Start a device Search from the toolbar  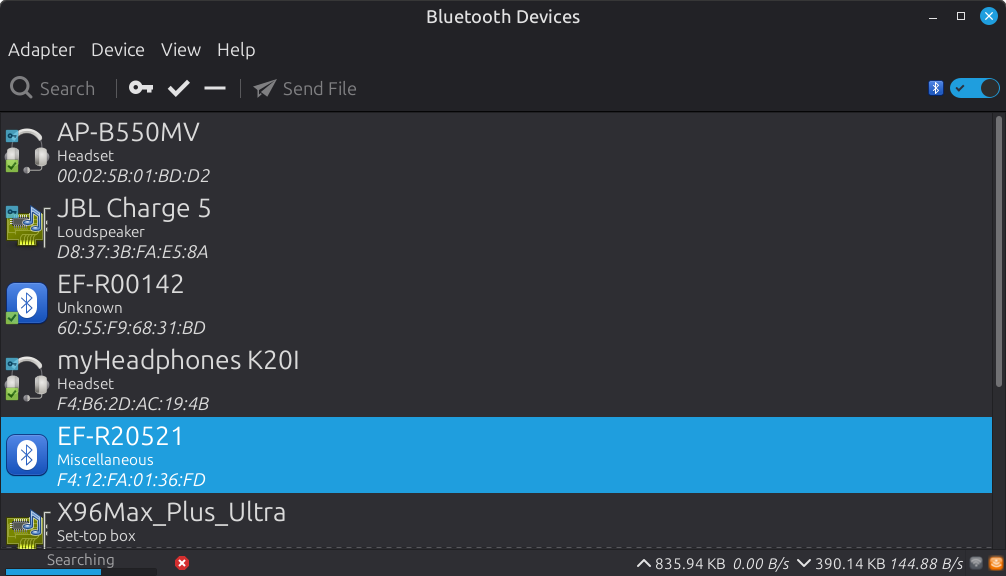[x=53, y=89]
